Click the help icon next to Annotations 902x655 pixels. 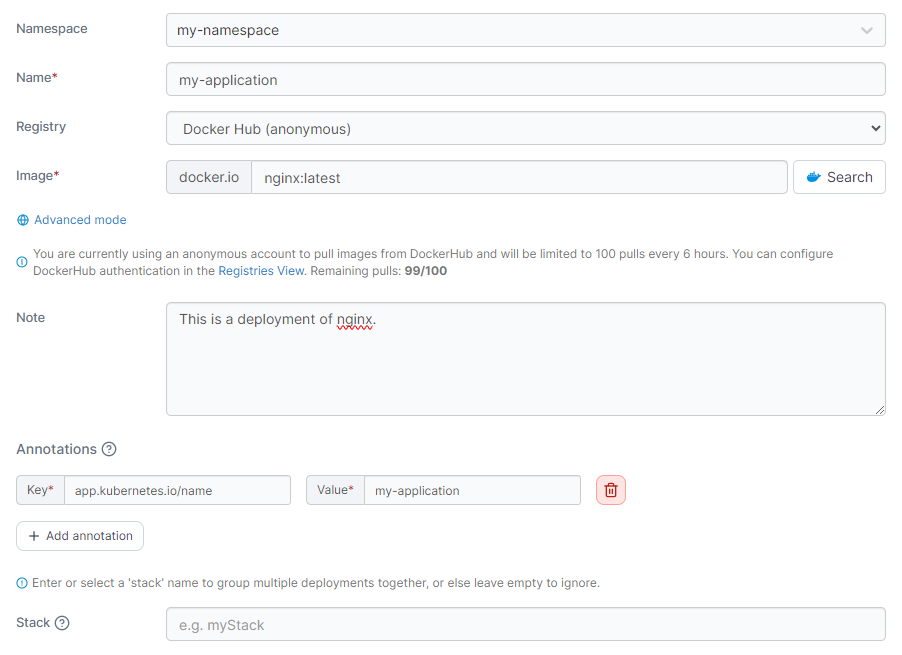[x=109, y=449]
